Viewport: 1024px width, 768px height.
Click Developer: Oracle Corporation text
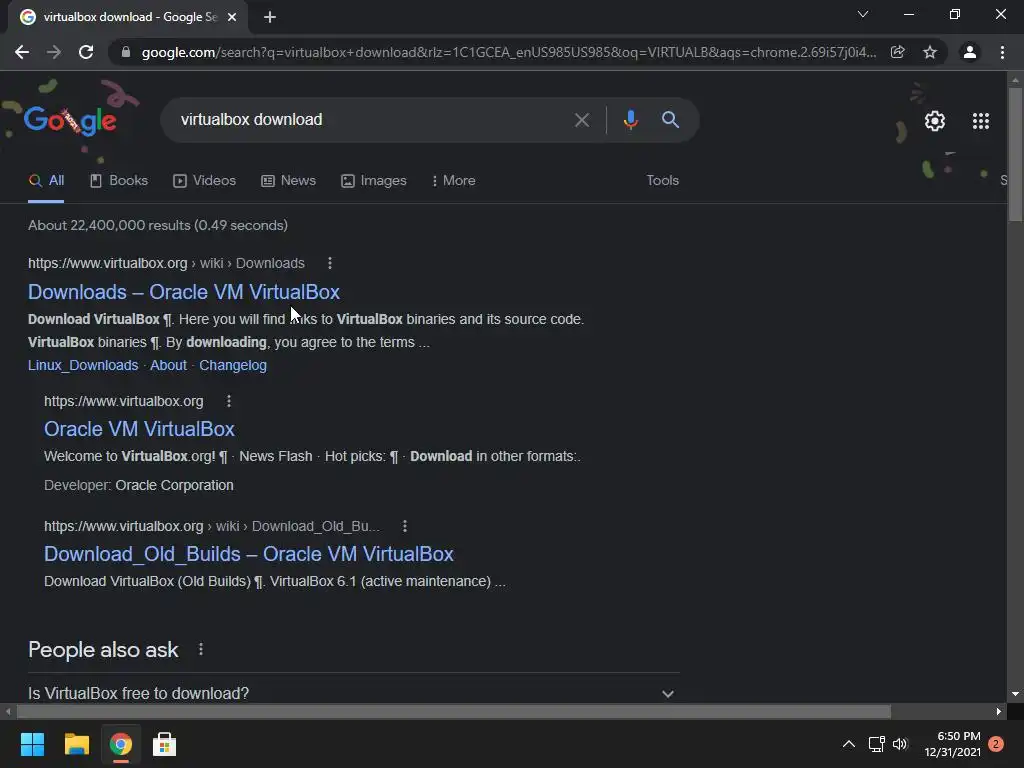tap(138, 485)
